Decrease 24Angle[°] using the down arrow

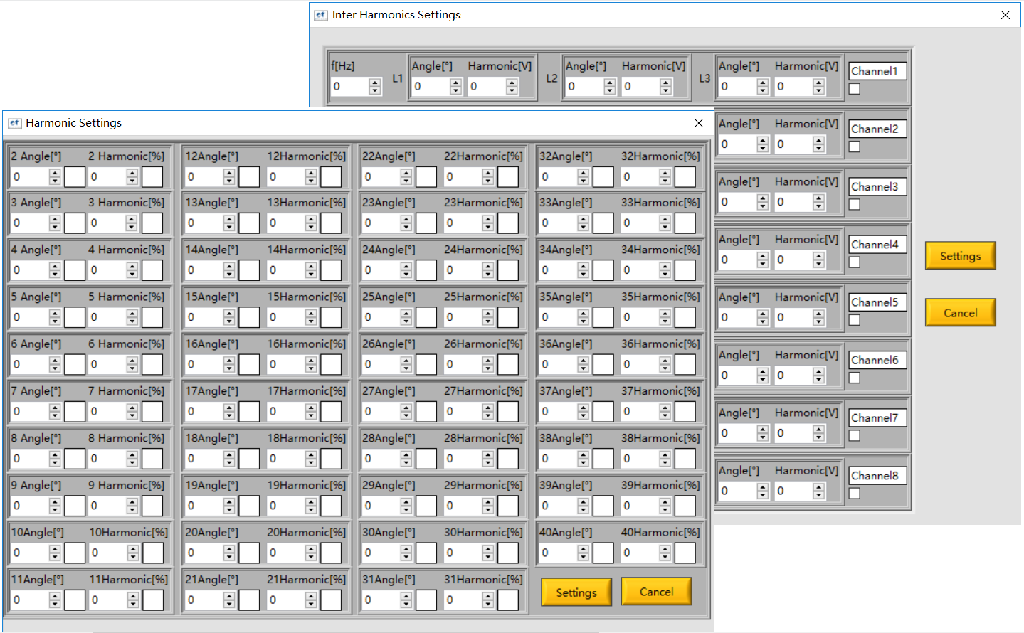point(406,274)
